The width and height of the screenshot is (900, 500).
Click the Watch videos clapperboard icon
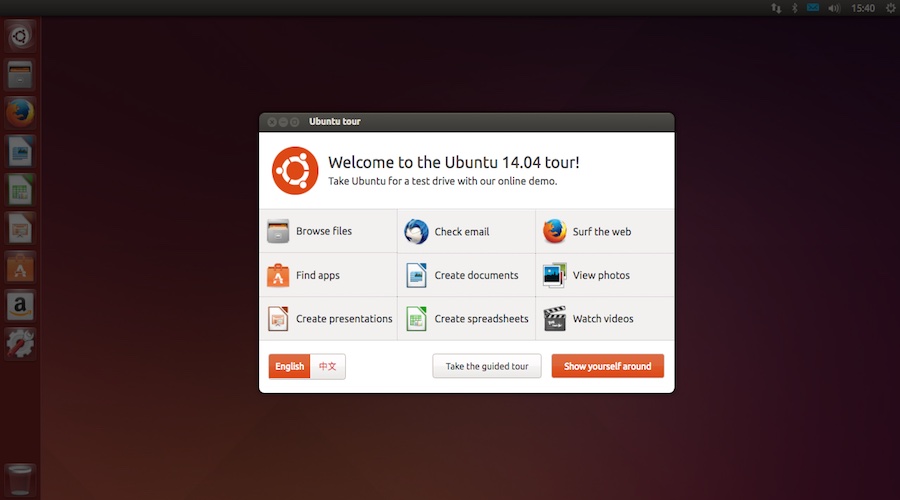tap(555, 319)
